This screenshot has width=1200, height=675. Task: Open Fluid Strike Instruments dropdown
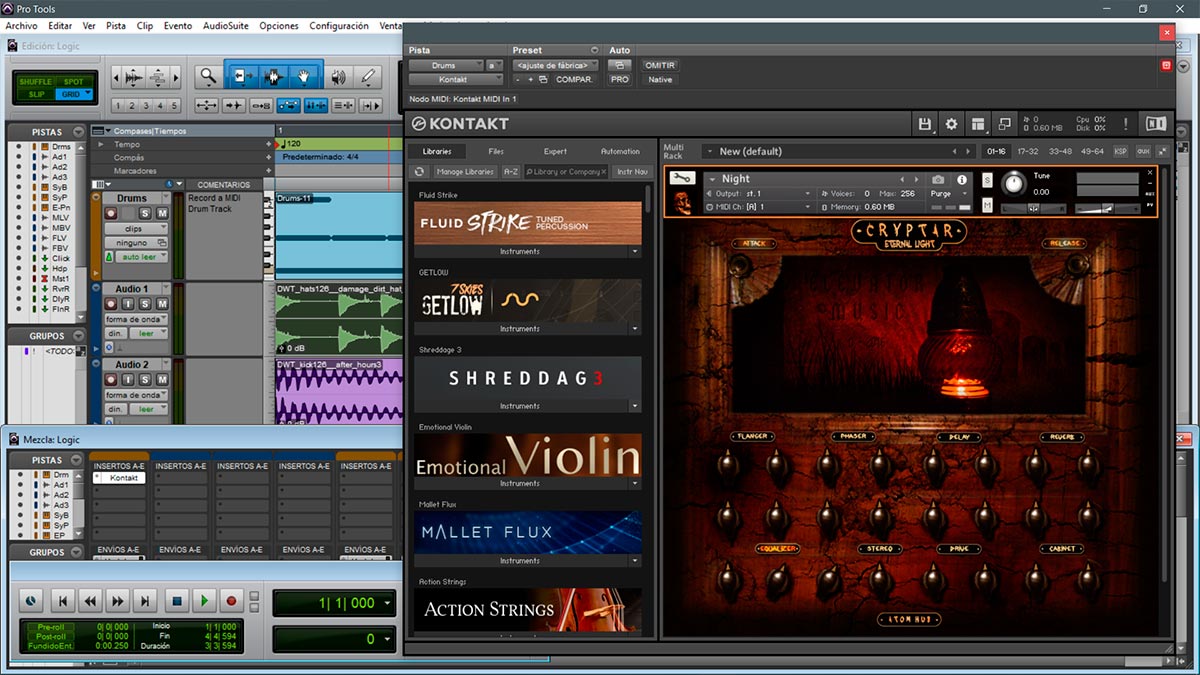[x=635, y=252]
